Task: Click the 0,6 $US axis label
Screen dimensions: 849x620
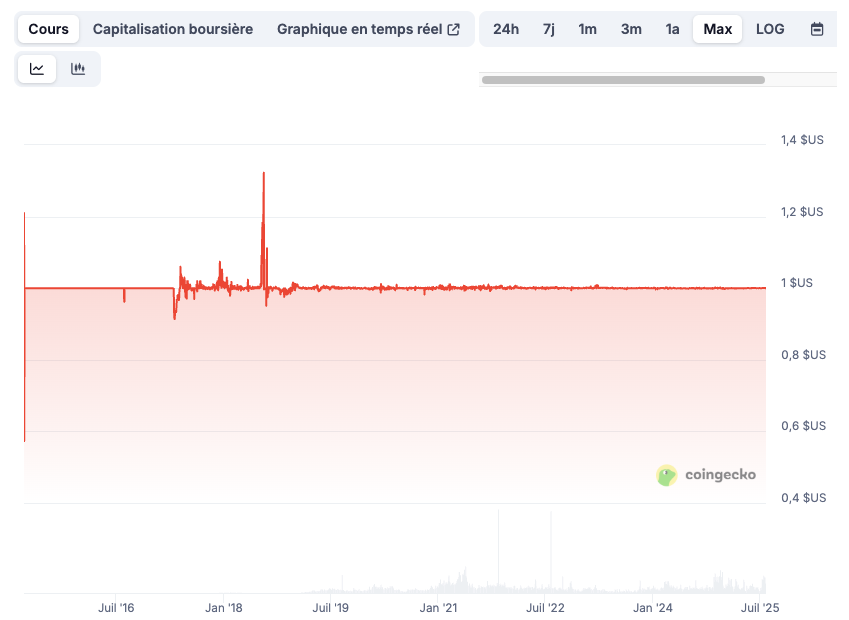Action: tap(804, 426)
